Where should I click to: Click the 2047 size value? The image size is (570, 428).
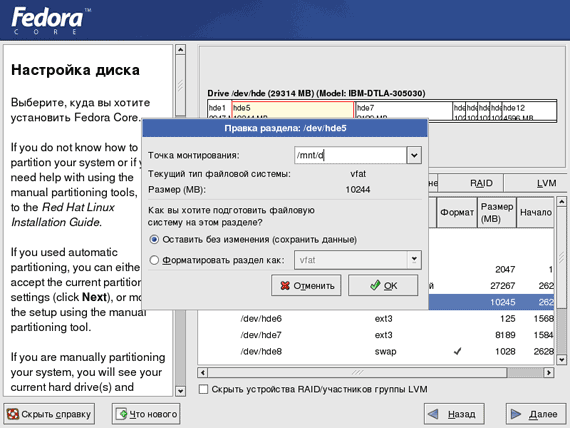point(505,269)
